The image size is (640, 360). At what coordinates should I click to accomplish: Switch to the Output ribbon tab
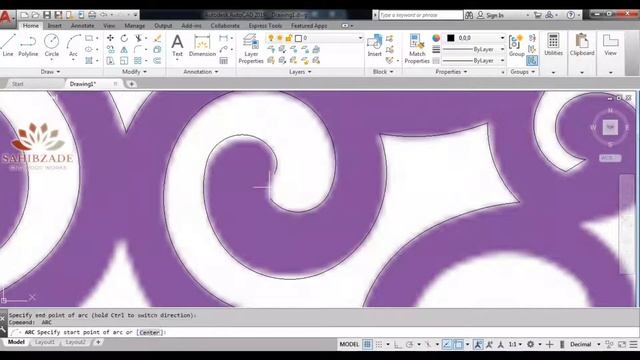click(163, 26)
